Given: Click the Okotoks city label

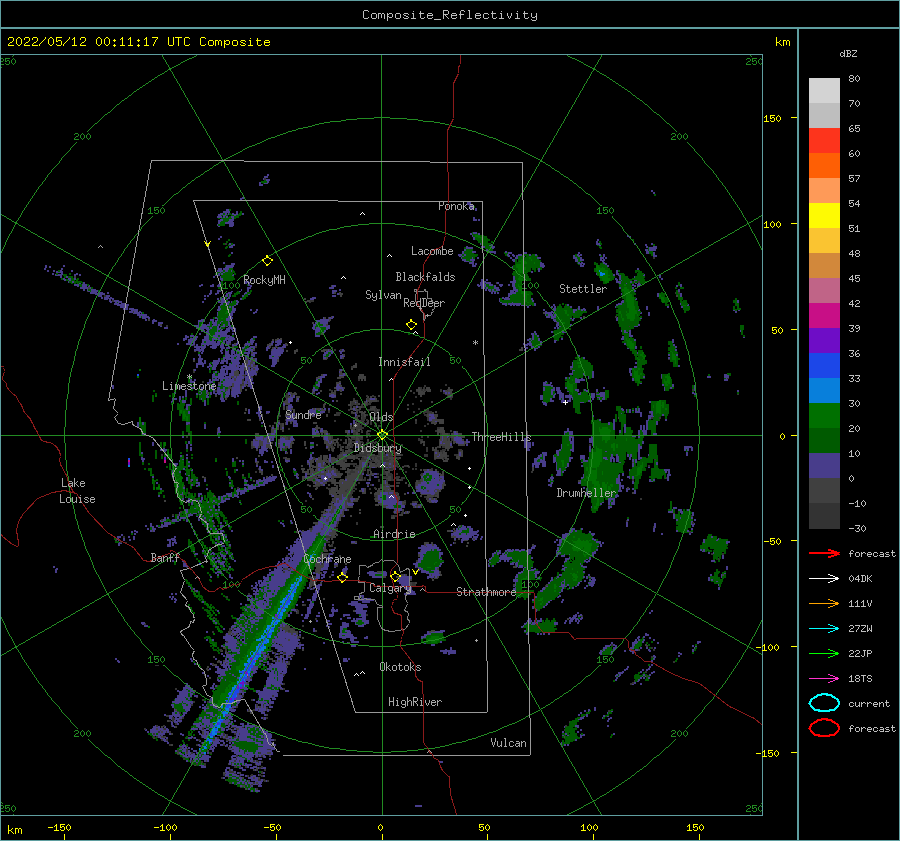Looking at the screenshot, I should click(x=400, y=667).
